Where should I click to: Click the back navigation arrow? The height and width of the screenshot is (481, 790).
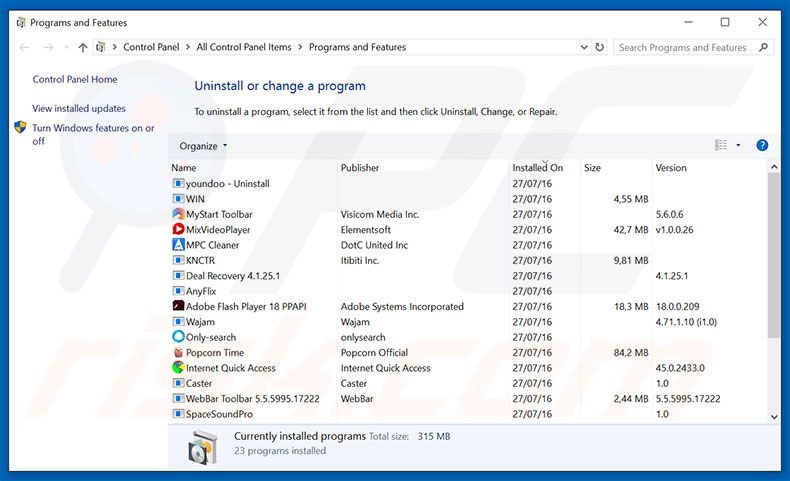(x=24, y=47)
